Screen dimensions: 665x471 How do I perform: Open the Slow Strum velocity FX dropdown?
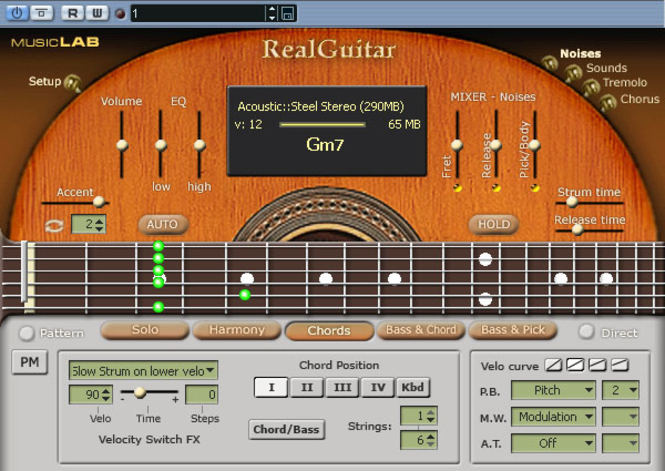coord(143,371)
